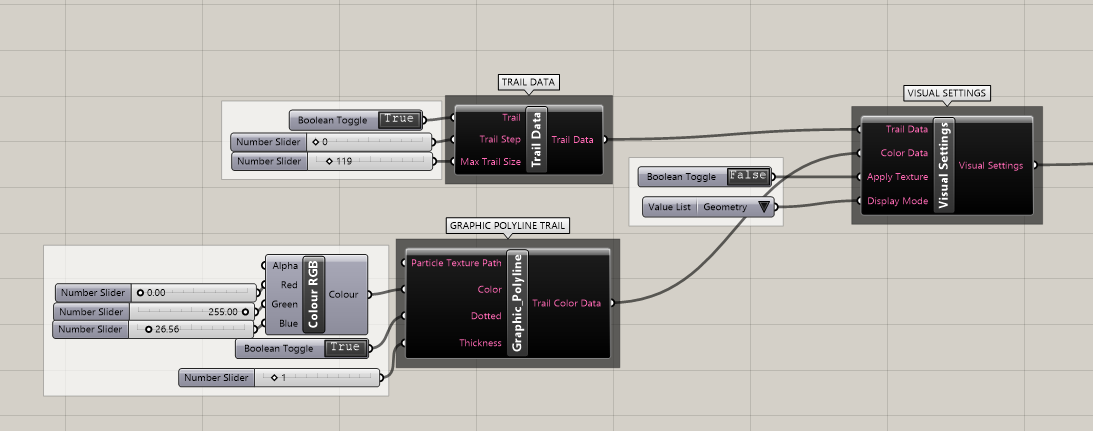Click the VISUAL SETTINGS group label
1093x431 pixels.
click(947, 93)
